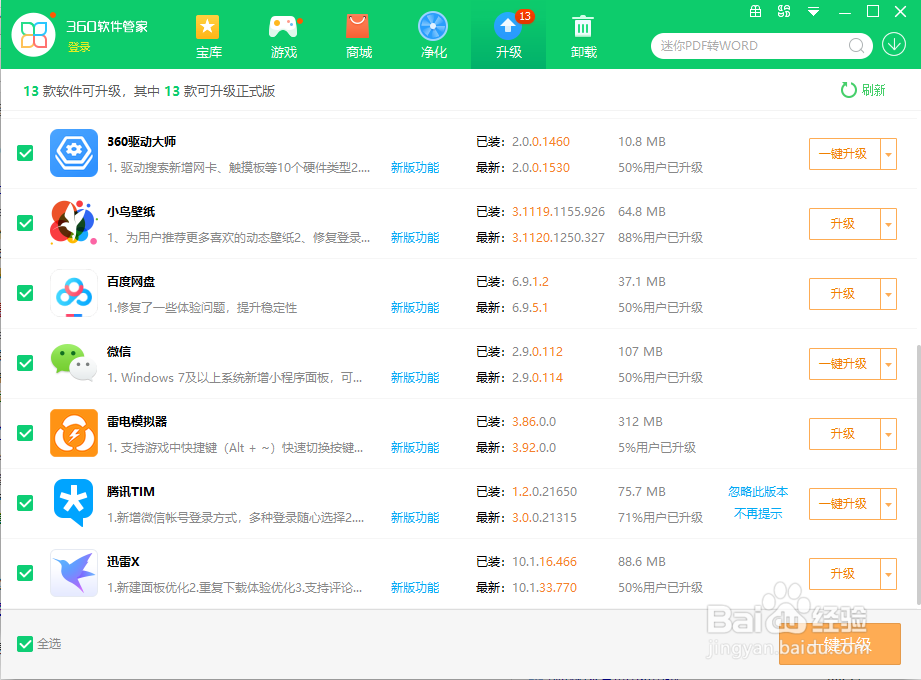Click 升级 button for 雷电模拟器
921x680 pixels.
[844, 434]
